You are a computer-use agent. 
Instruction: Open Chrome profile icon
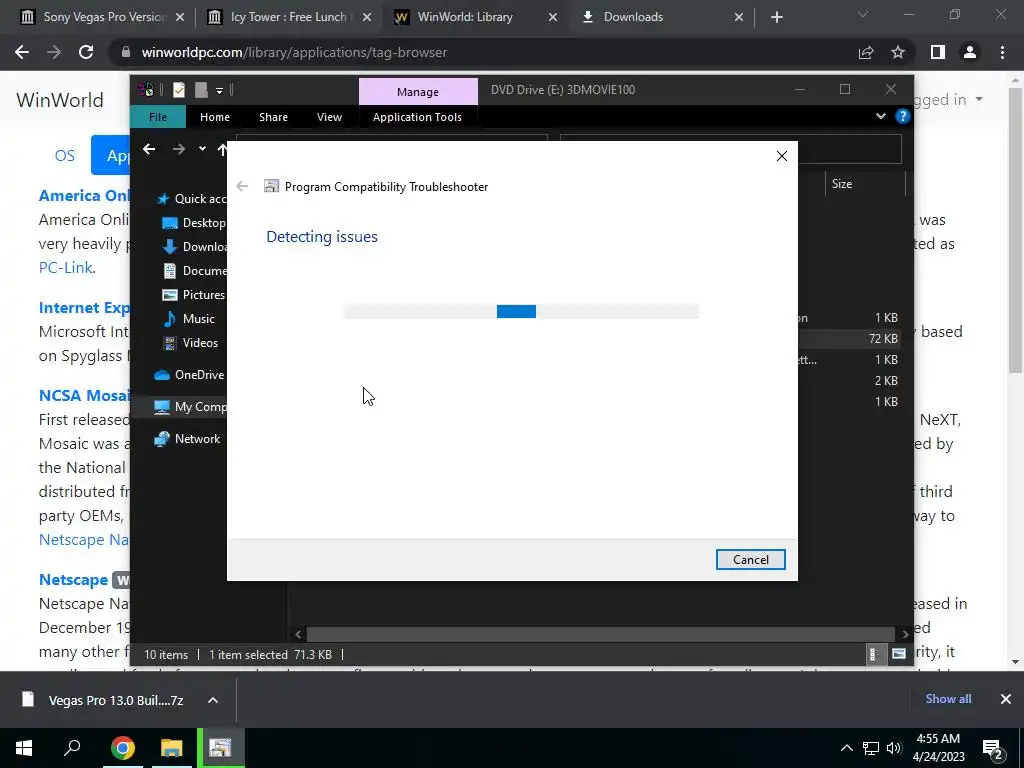click(x=970, y=52)
